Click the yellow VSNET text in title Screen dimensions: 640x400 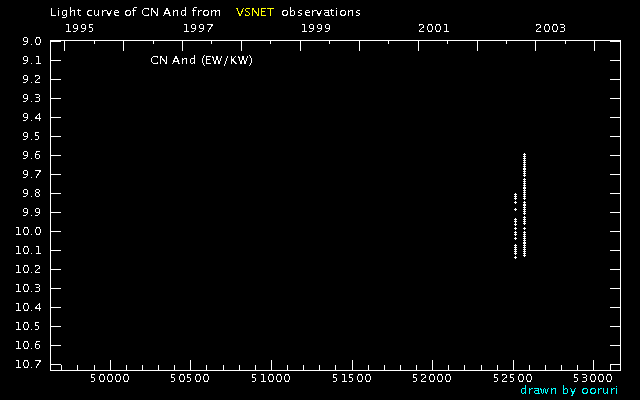coord(255,12)
